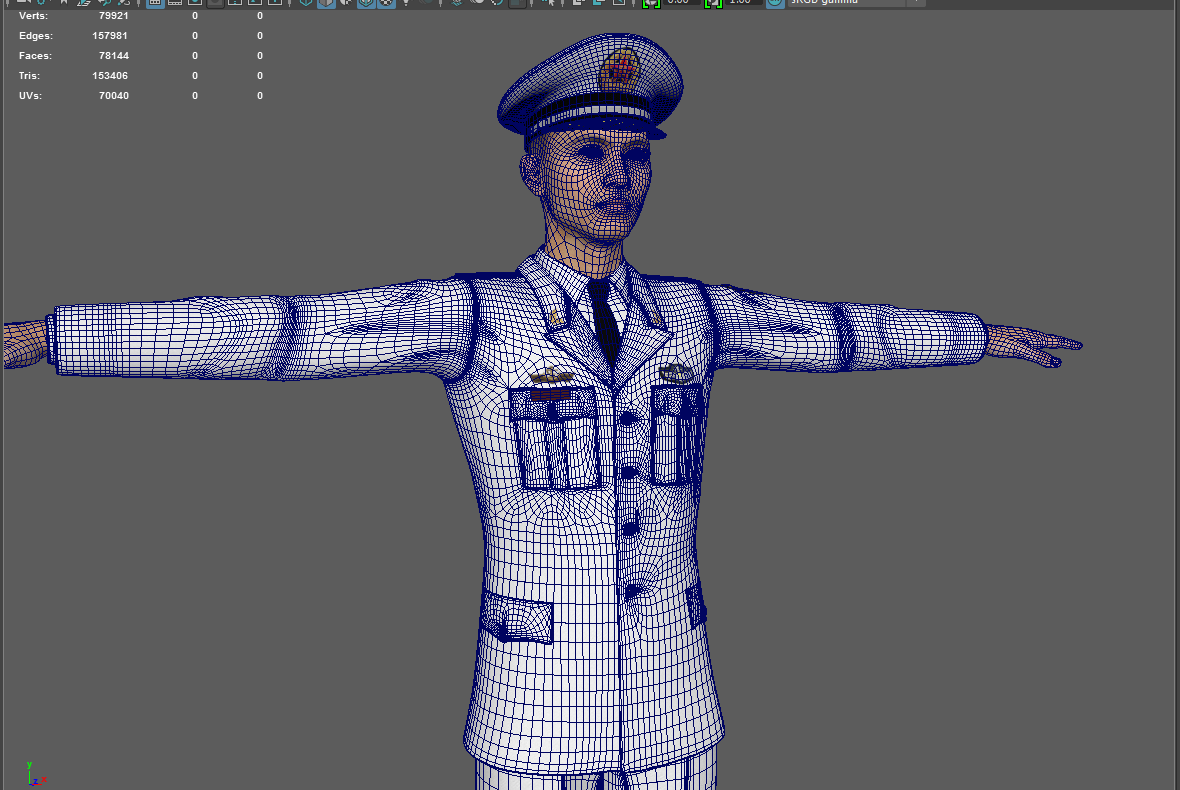Click the XYZ axis gizmo in the viewport corner
1180x790 pixels.
click(33, 774)
